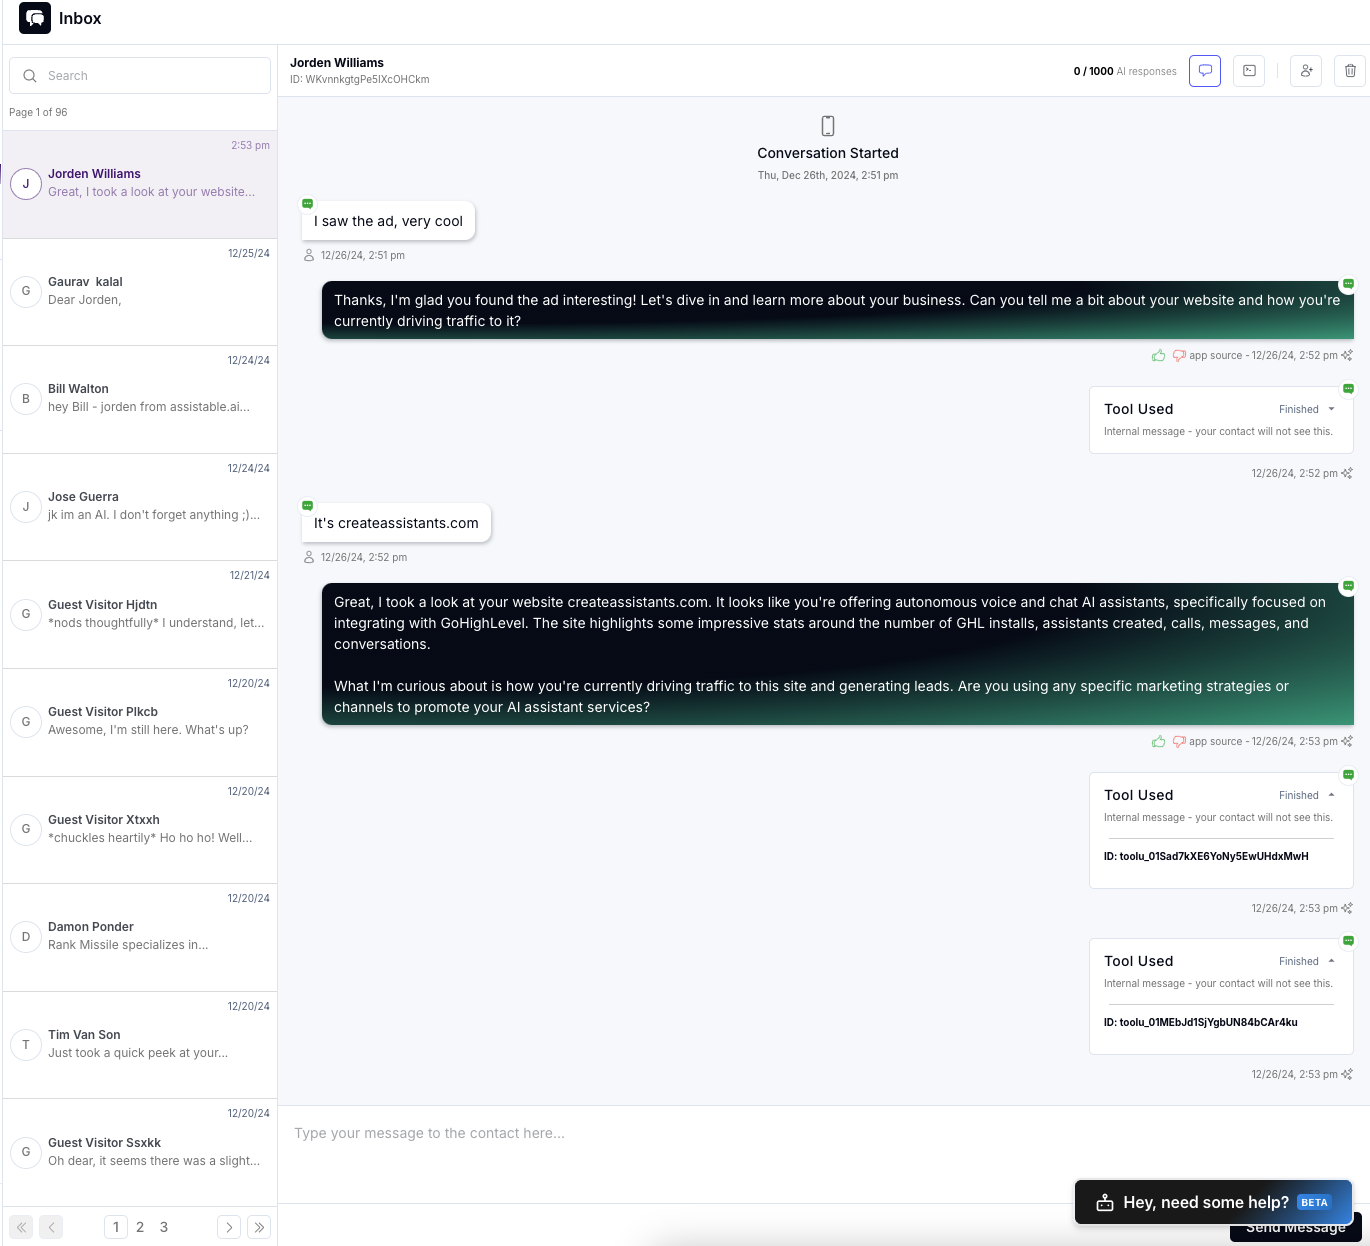Click the Inbox app logo
Screen dimensions: 1370x1246
coord(34,18)
